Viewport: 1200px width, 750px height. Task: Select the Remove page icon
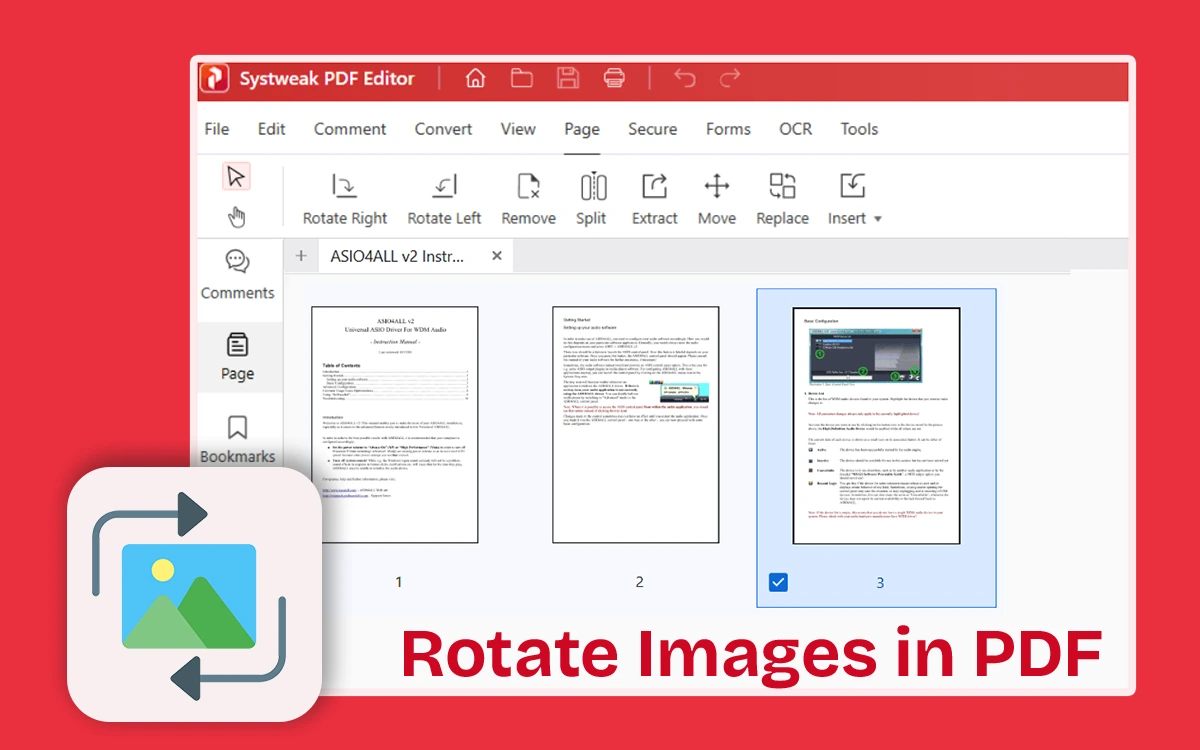528,186
